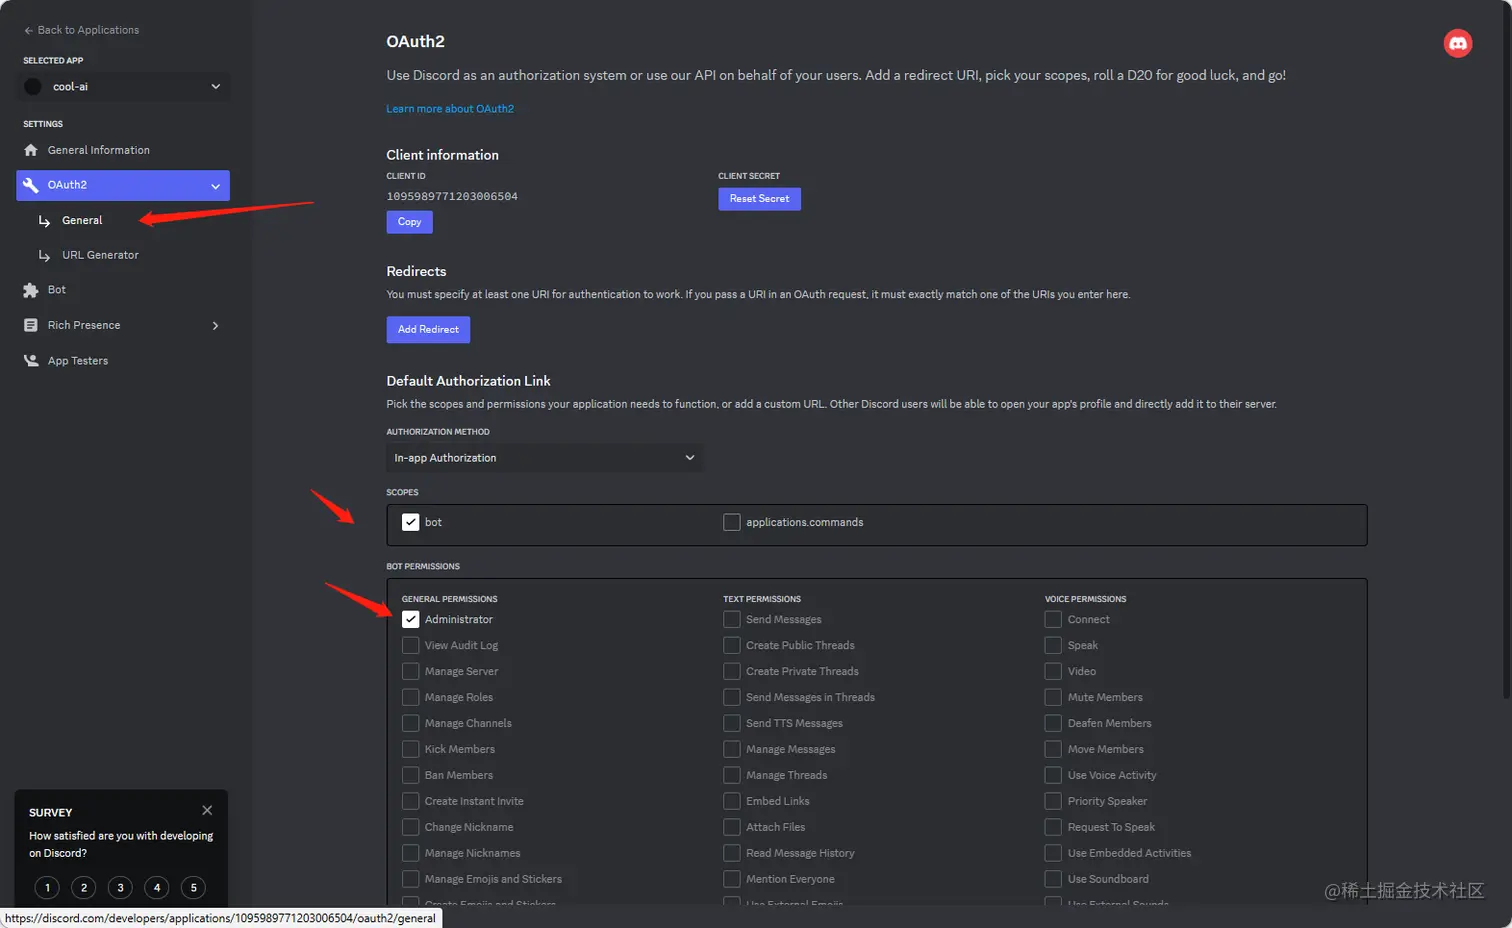
Task: Tick the Create Public Threads checkbox
Action: [x=732, y=645]
